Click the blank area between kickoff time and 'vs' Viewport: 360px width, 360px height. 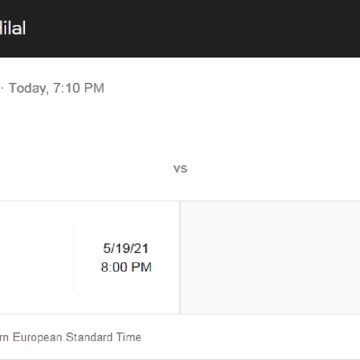point(180,130)
